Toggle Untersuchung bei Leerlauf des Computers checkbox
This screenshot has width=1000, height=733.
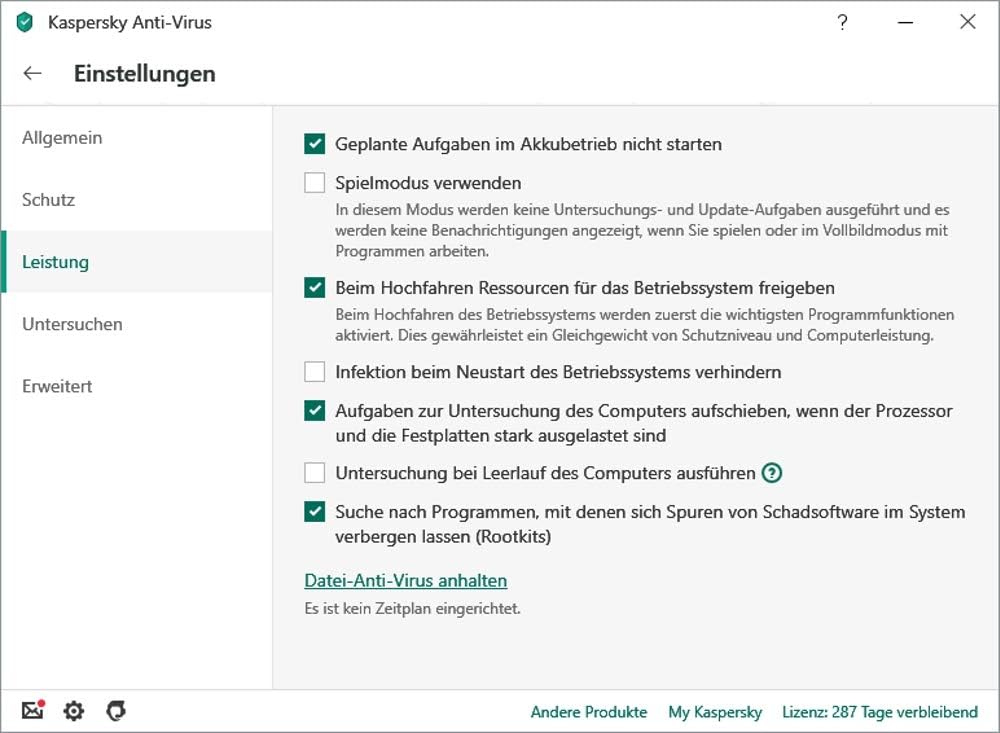tap(315, 473)
